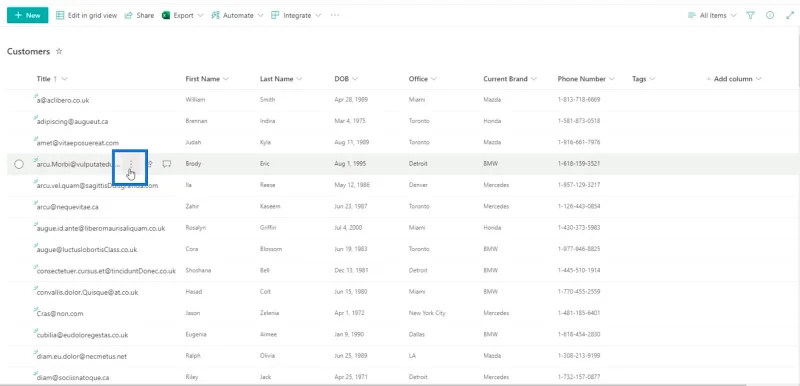The height and width of the screenshot is (386, 800).
Task: Open the Title column header menu
Action: [x=52, y=79]
